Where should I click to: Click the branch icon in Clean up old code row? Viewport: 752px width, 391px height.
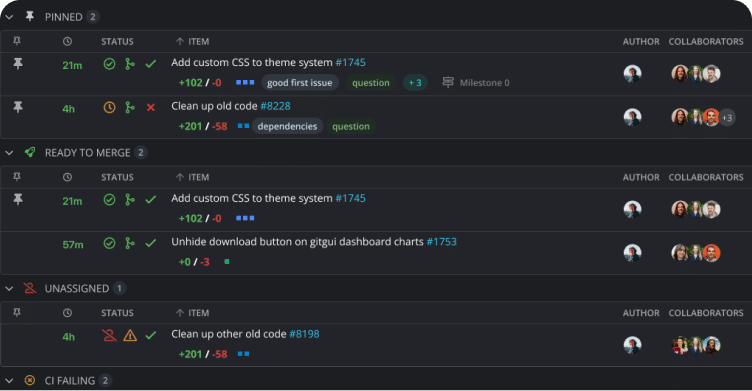coord(129,107)
